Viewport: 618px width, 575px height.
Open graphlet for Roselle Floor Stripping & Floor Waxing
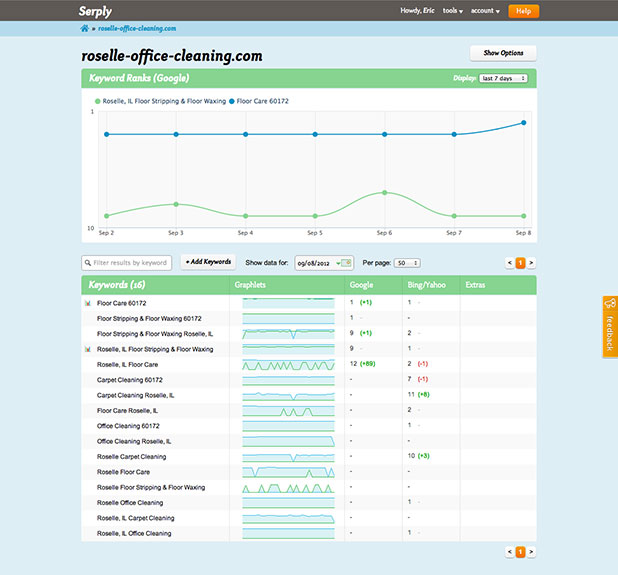(x=289, y=488)
